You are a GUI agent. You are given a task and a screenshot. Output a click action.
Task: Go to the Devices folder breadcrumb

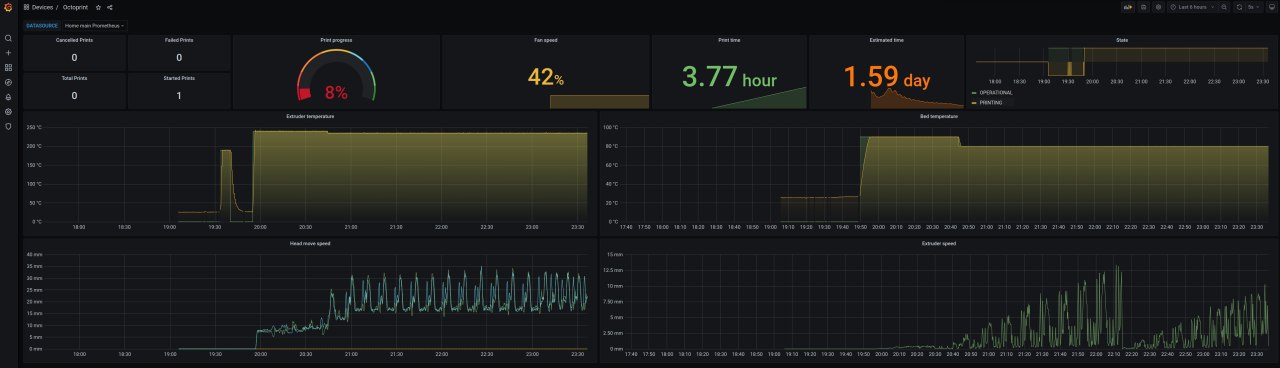[x=42, y=7]
